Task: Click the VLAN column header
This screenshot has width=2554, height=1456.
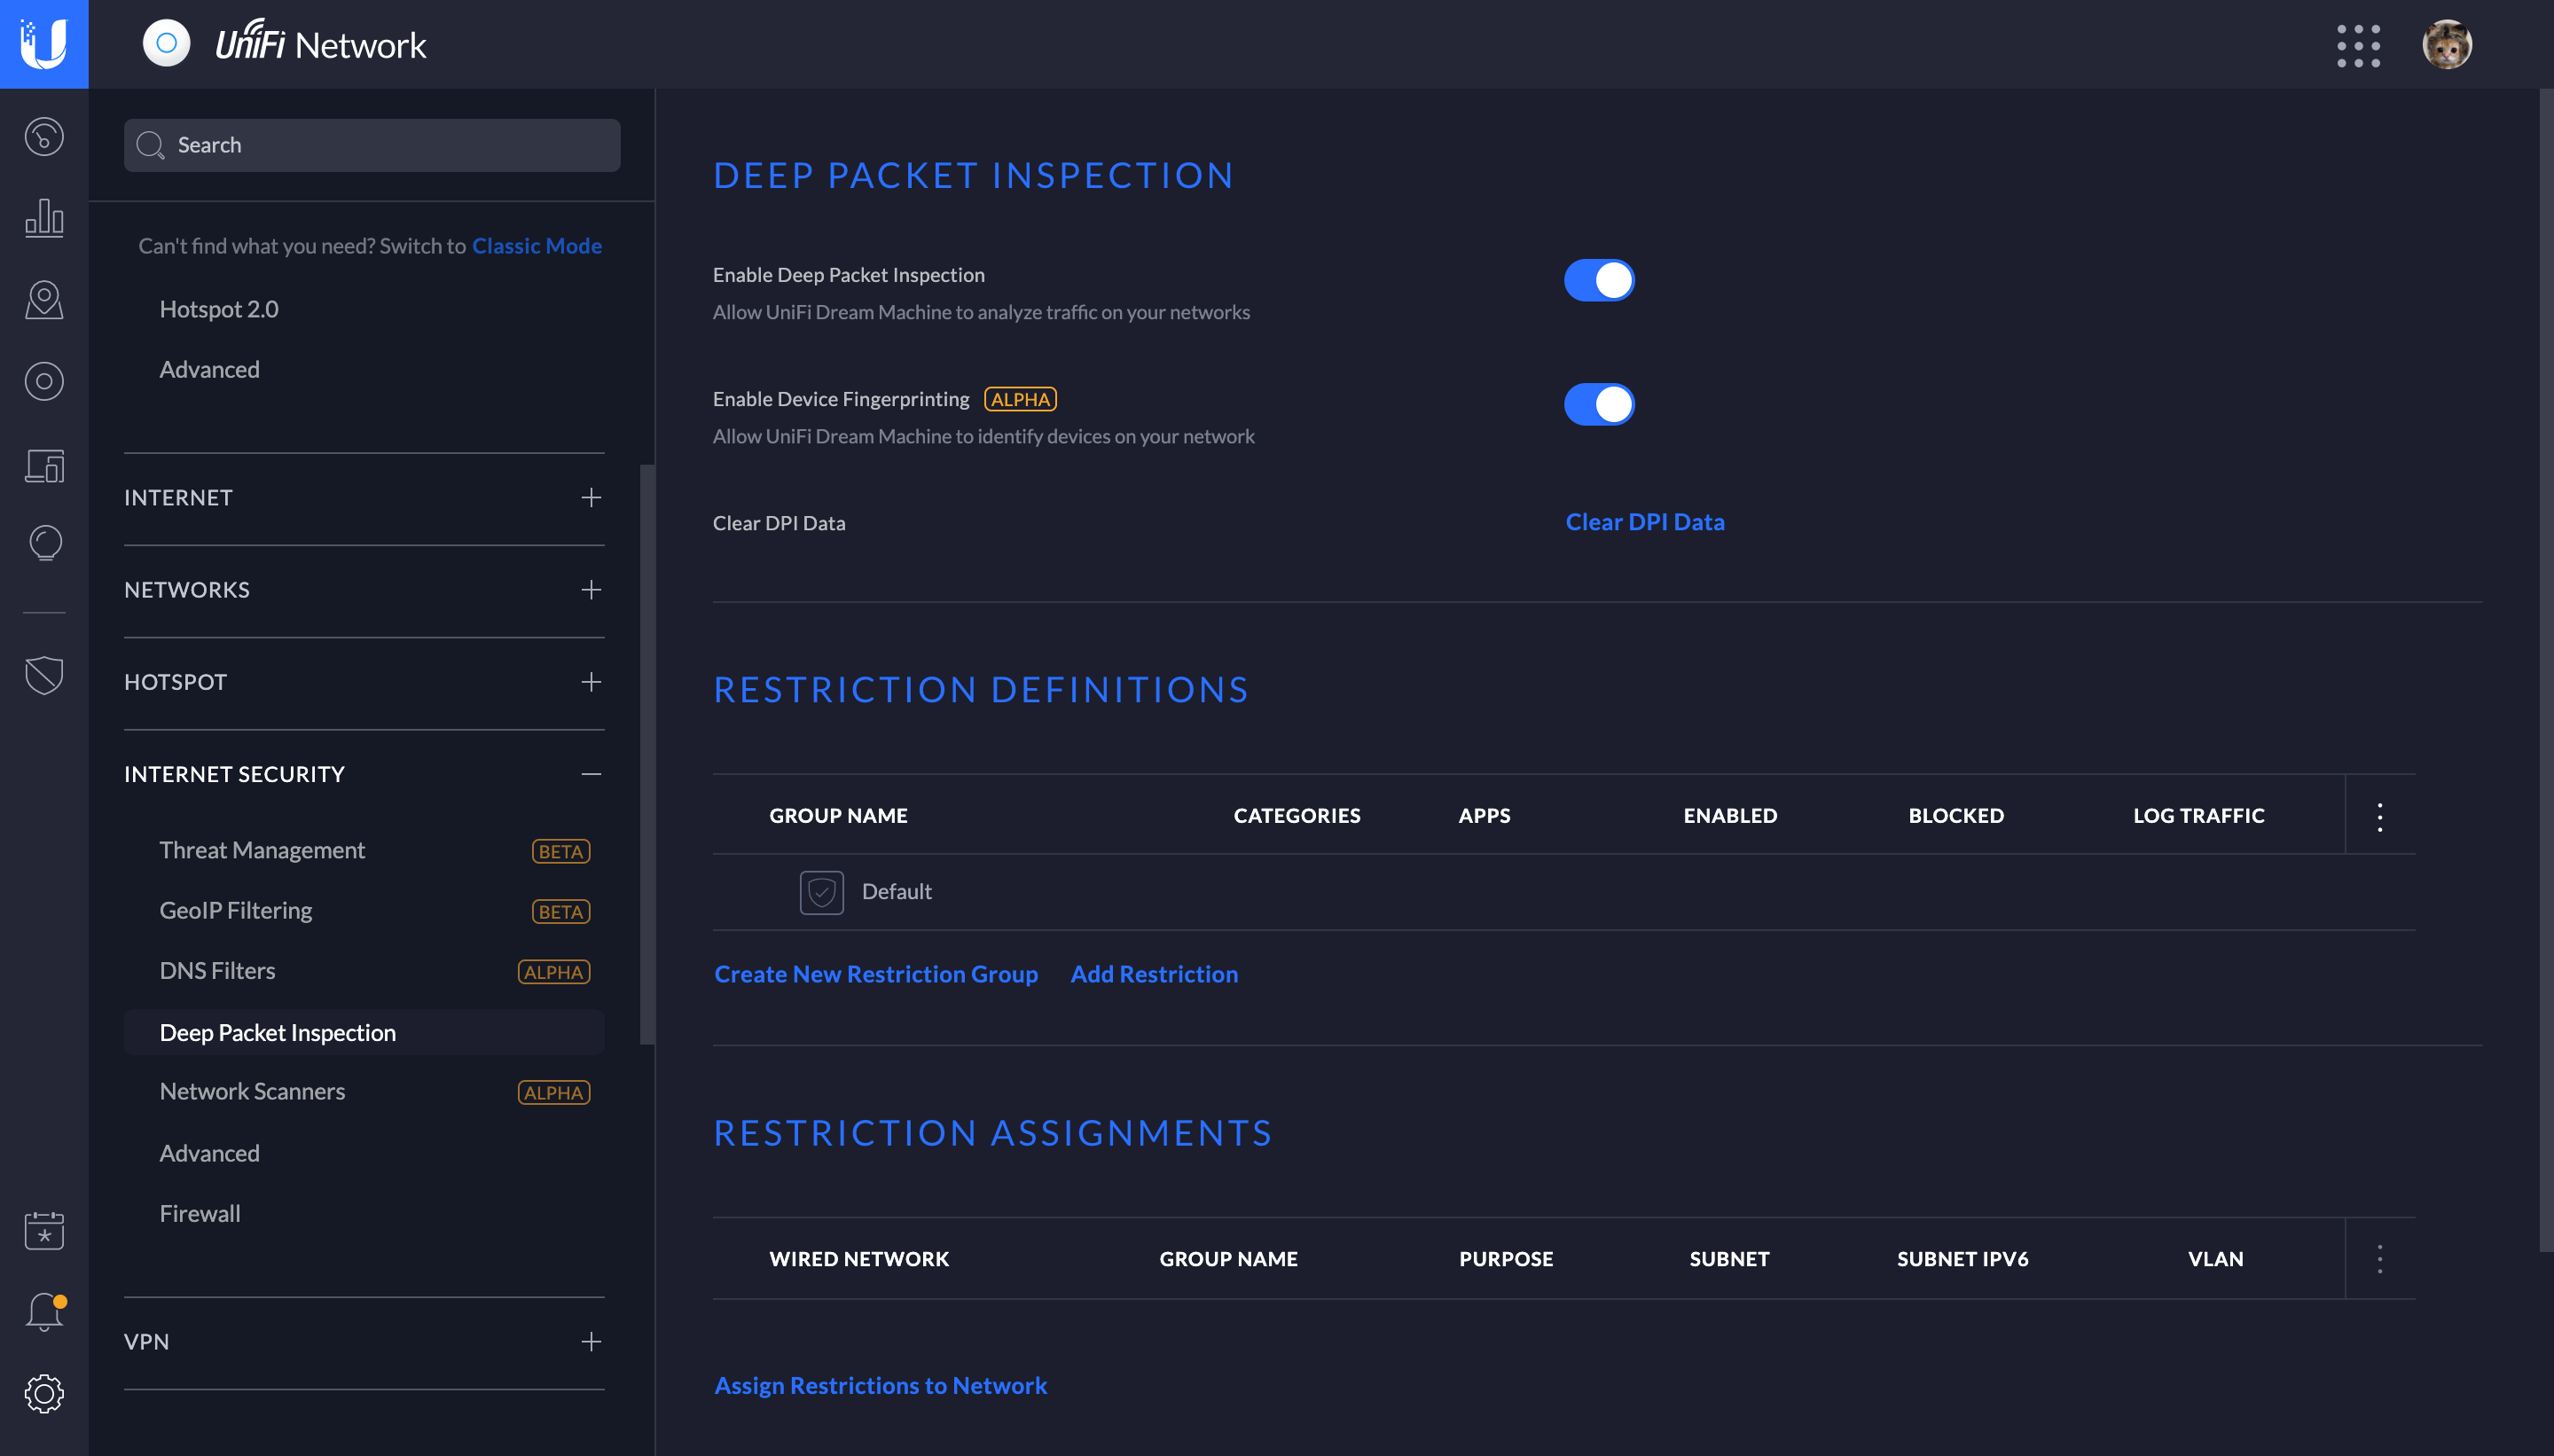Action: (2215, 1259)
